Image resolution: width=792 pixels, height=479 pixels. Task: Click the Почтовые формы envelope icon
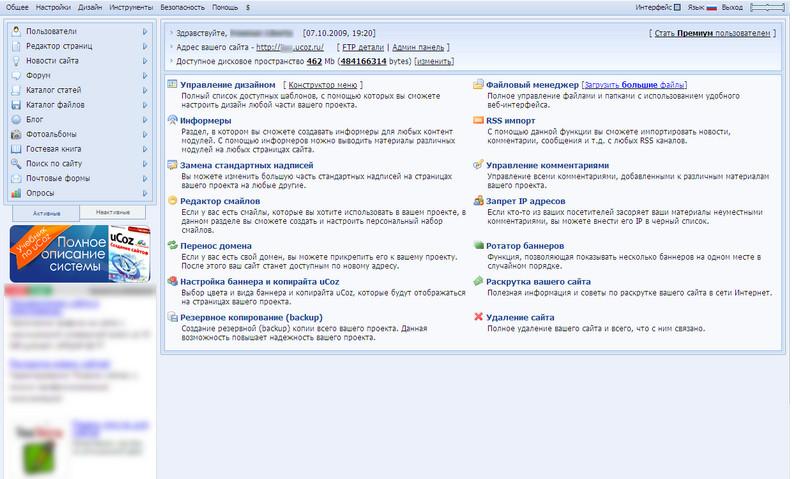click(16, 178)
